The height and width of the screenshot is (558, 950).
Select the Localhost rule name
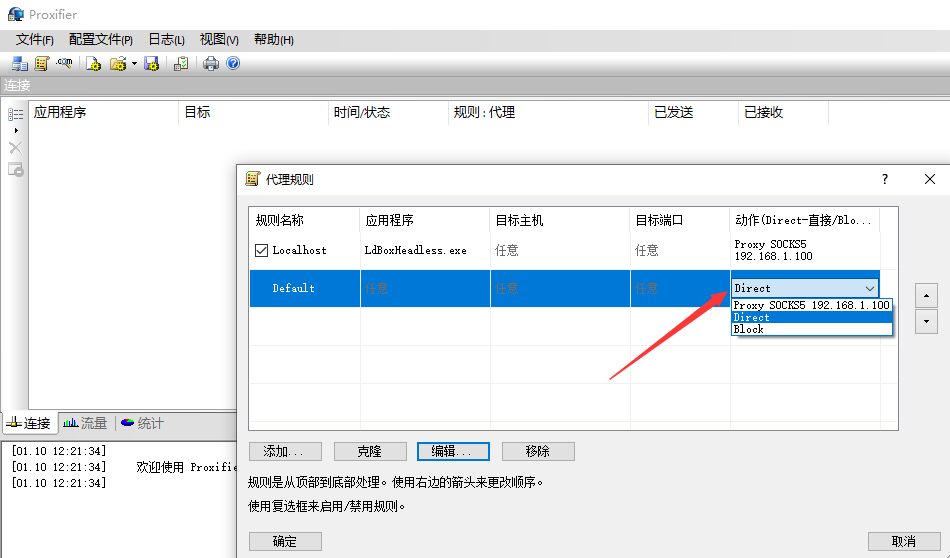[299, 250]
